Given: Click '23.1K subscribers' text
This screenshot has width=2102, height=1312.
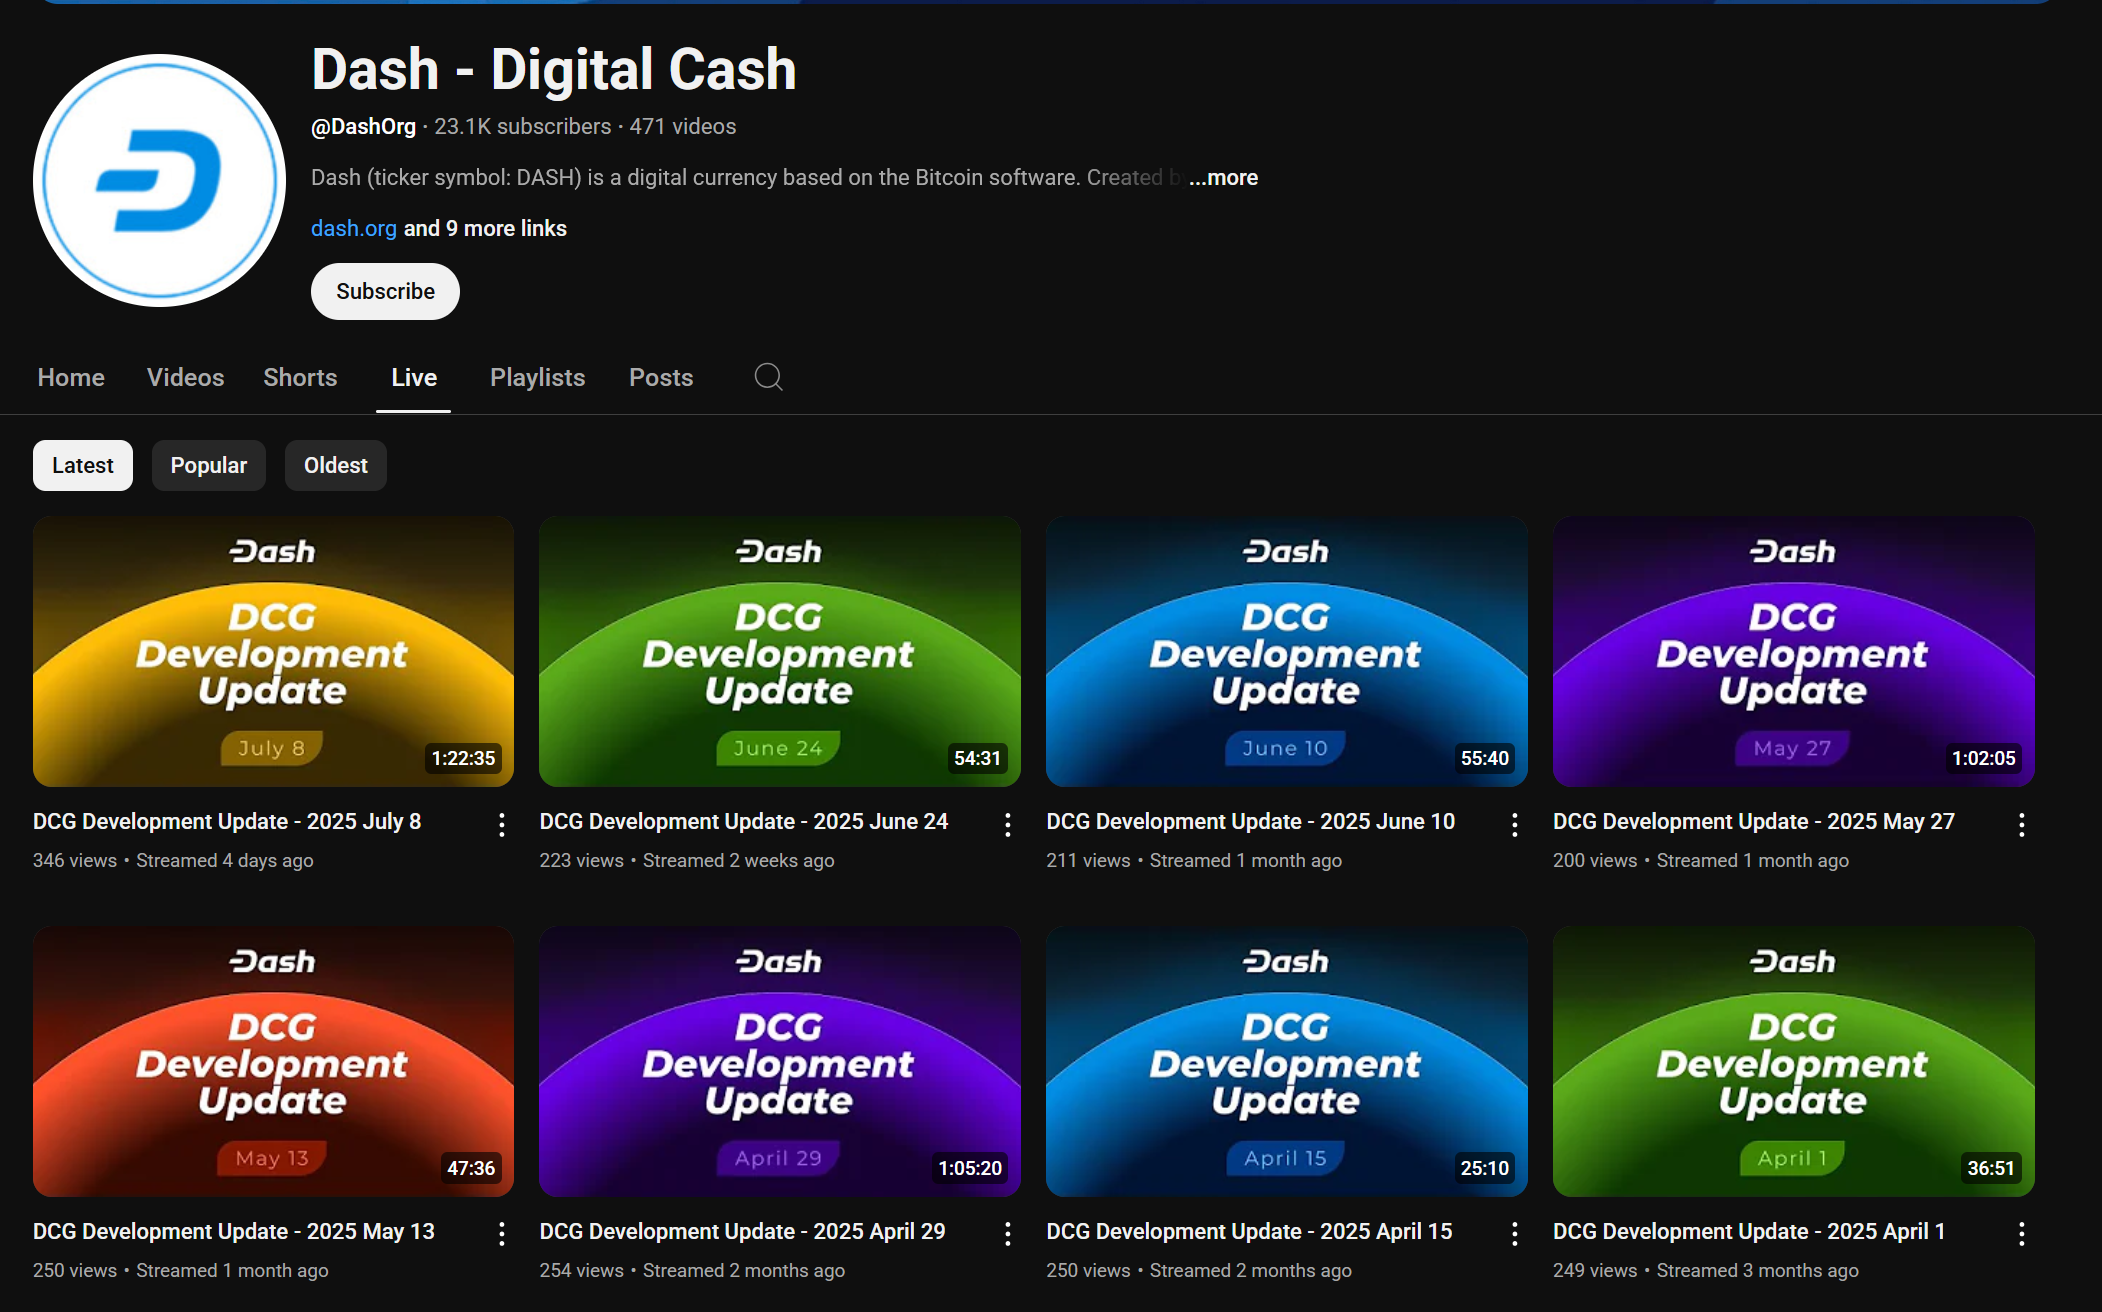Looking at the screenshot, I should 522,126.
